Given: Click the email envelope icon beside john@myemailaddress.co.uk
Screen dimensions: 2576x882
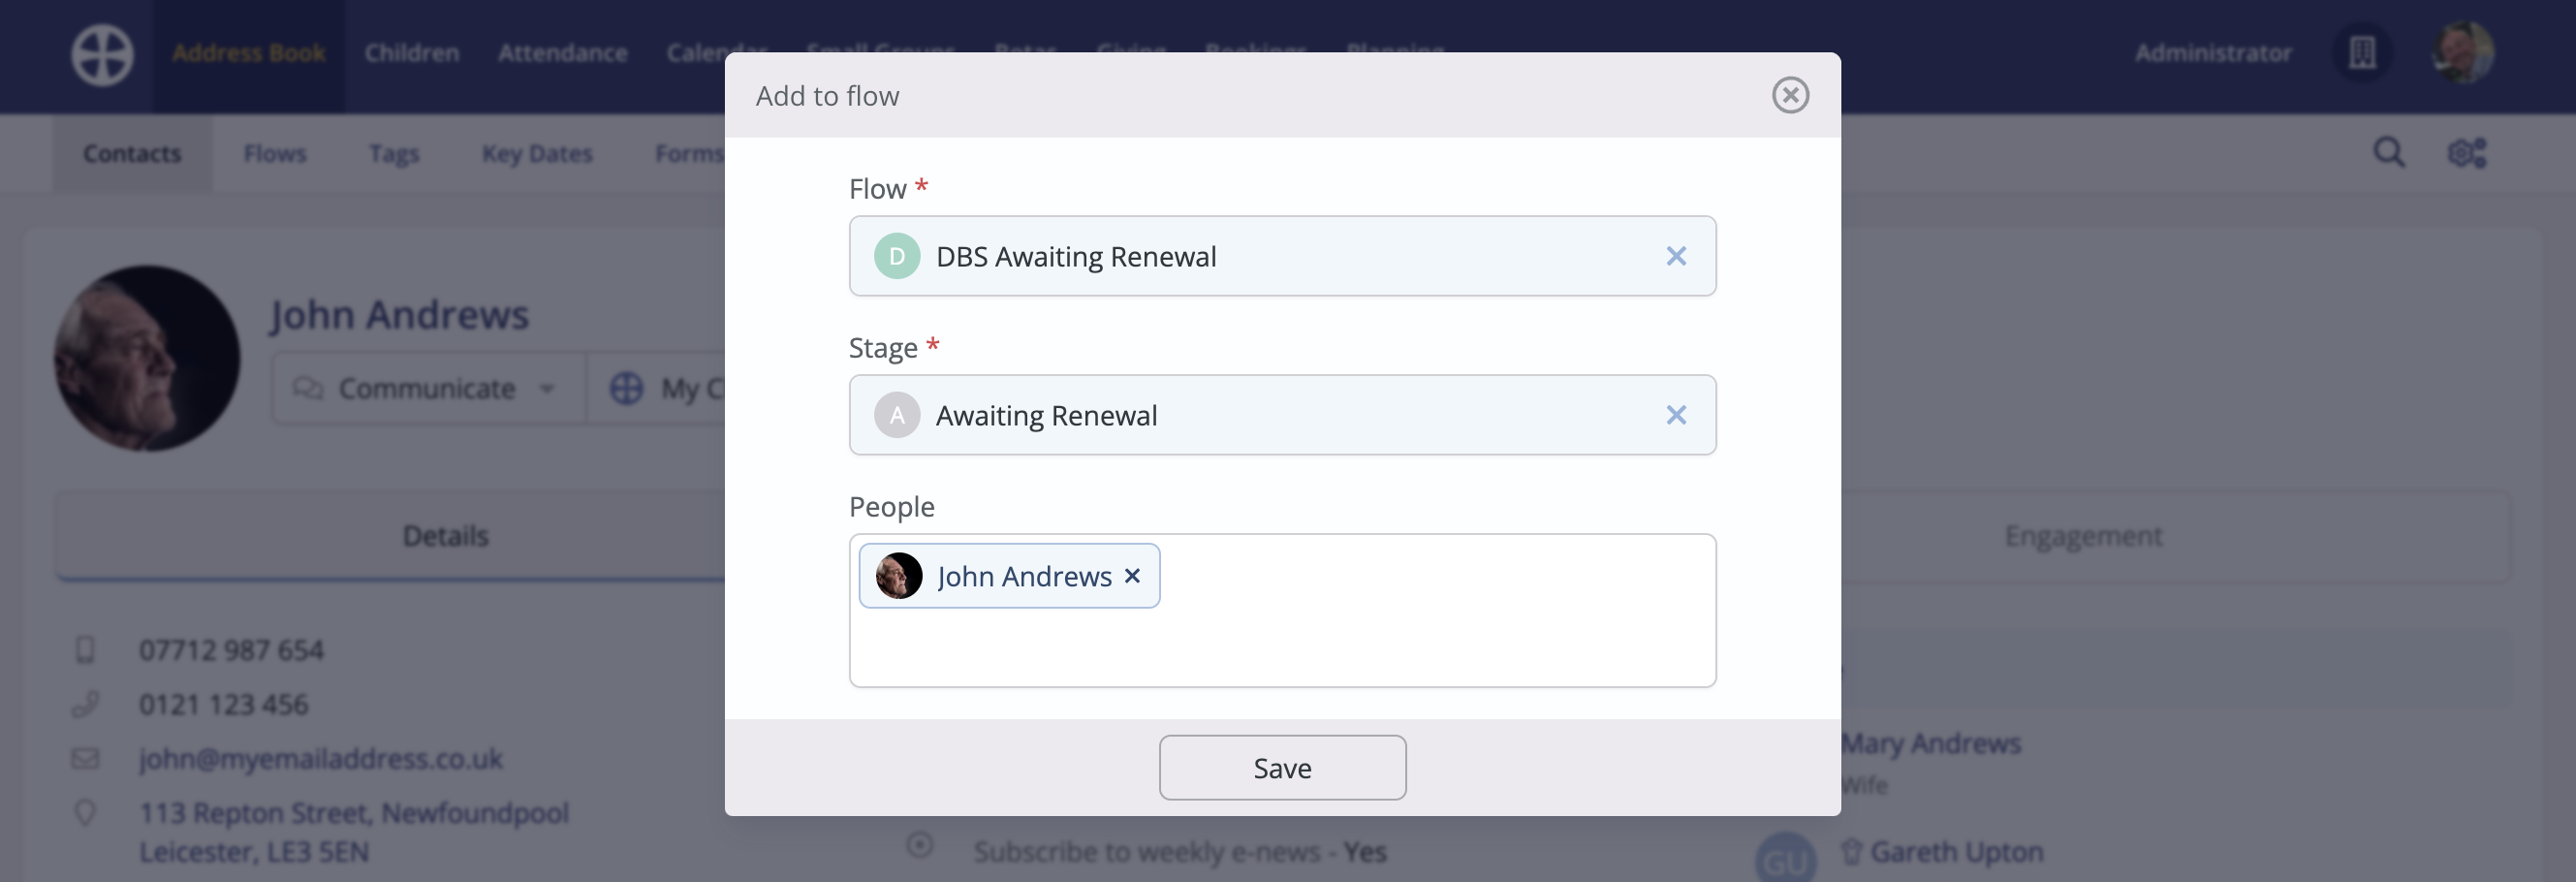Looking at the screenshot, I should click(86, 758).
